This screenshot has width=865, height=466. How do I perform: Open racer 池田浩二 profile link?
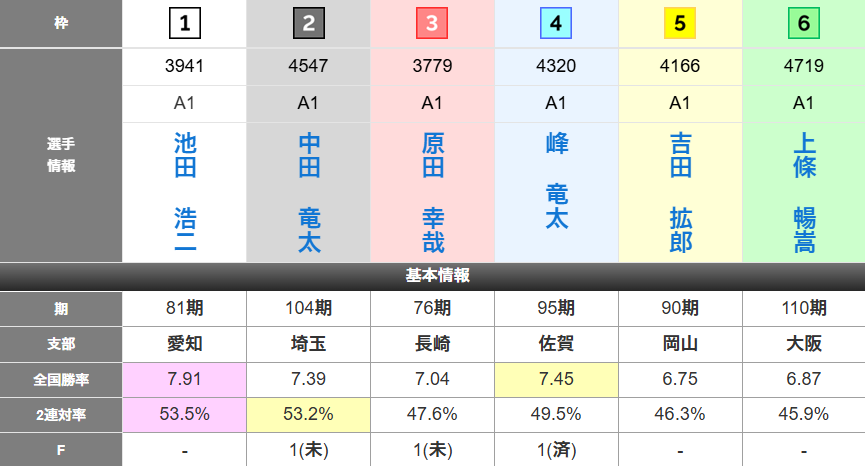[185, 193]
